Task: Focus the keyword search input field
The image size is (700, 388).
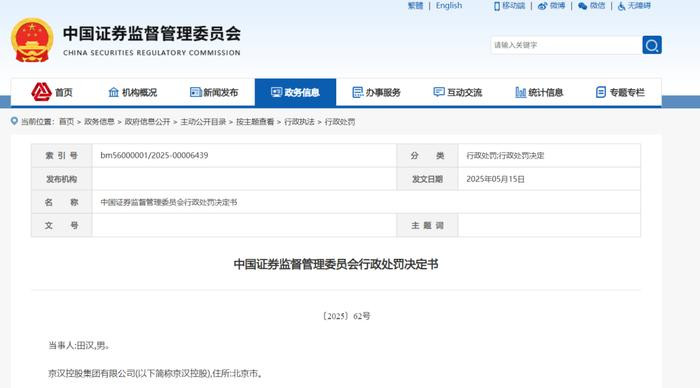Action: point(566,45)
